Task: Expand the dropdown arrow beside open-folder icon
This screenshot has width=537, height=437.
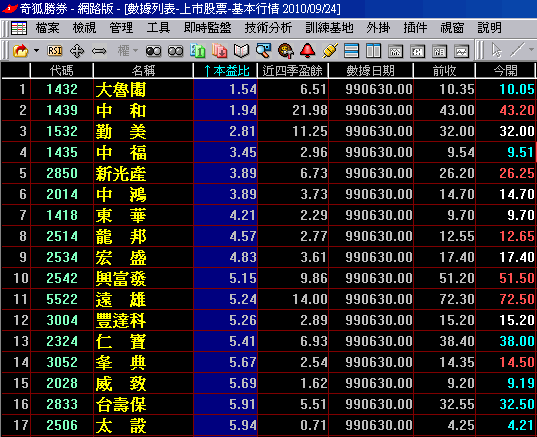Action: pos(36,51)
